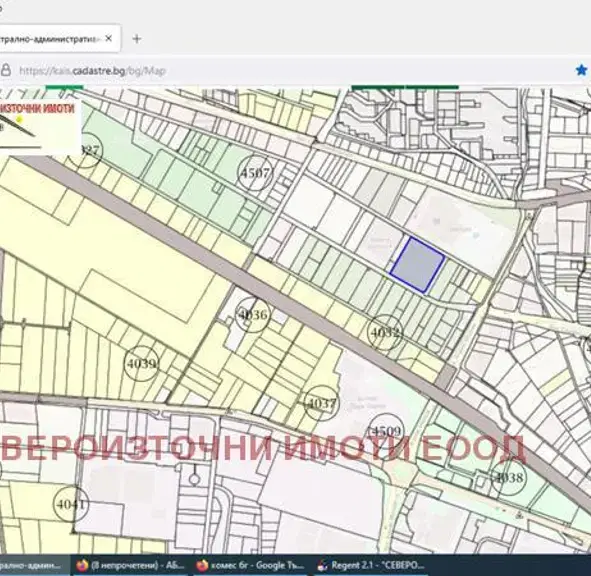Click the kais.cadastre.bg address bar
The height and width of the screenshot is (576, 591).
[92, 71]
